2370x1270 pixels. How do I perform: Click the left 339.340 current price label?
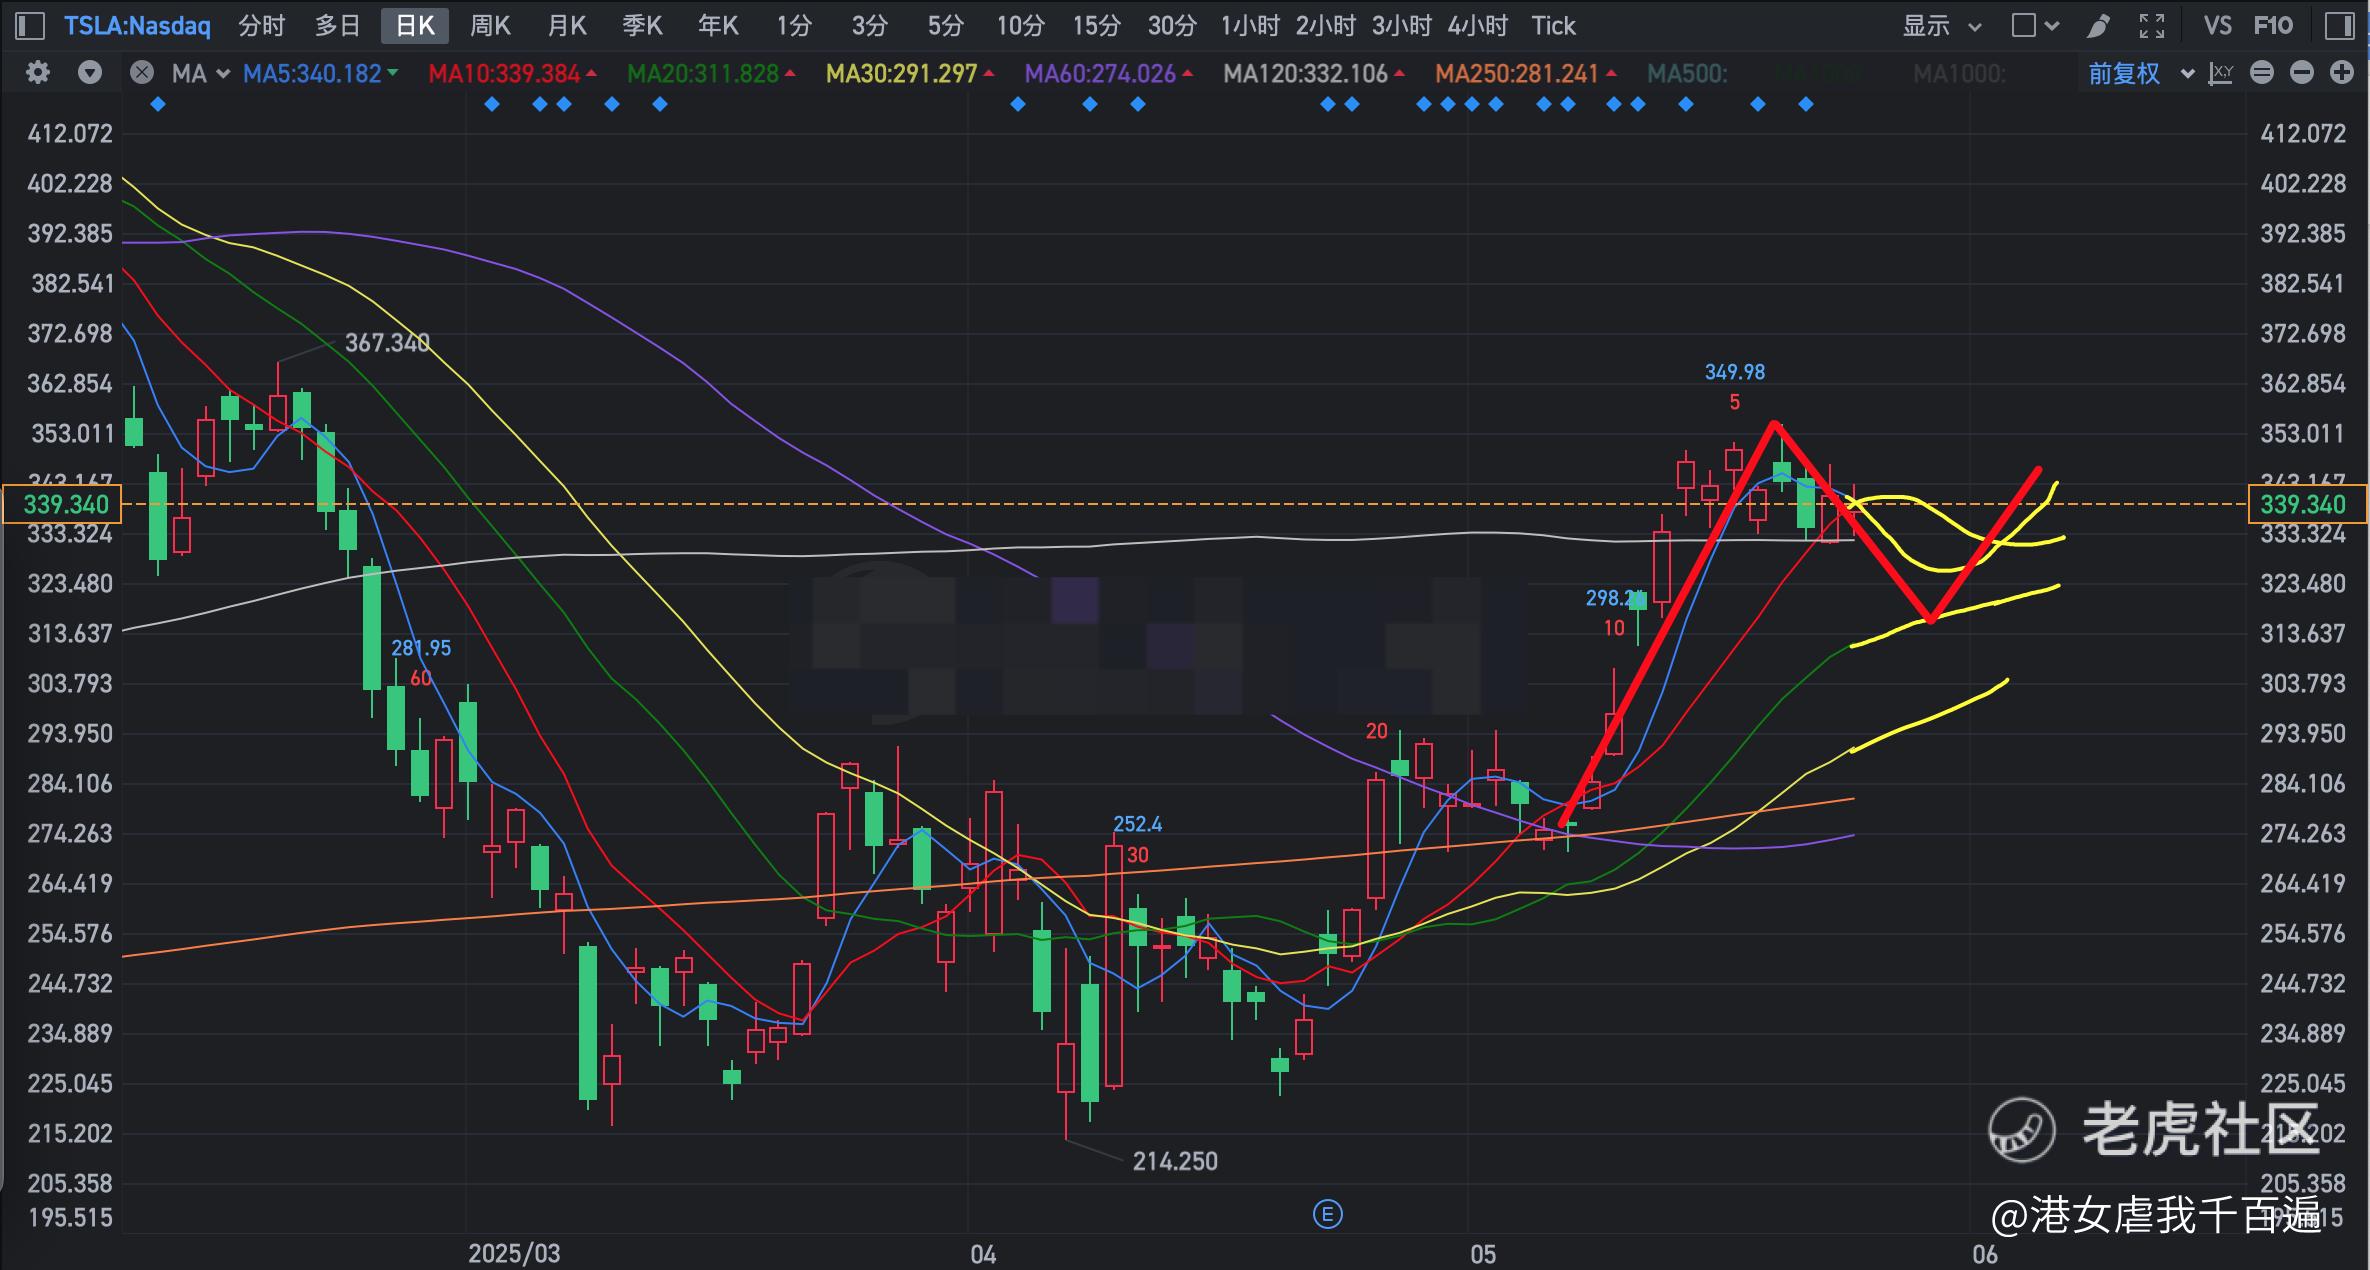pos(64,504)
